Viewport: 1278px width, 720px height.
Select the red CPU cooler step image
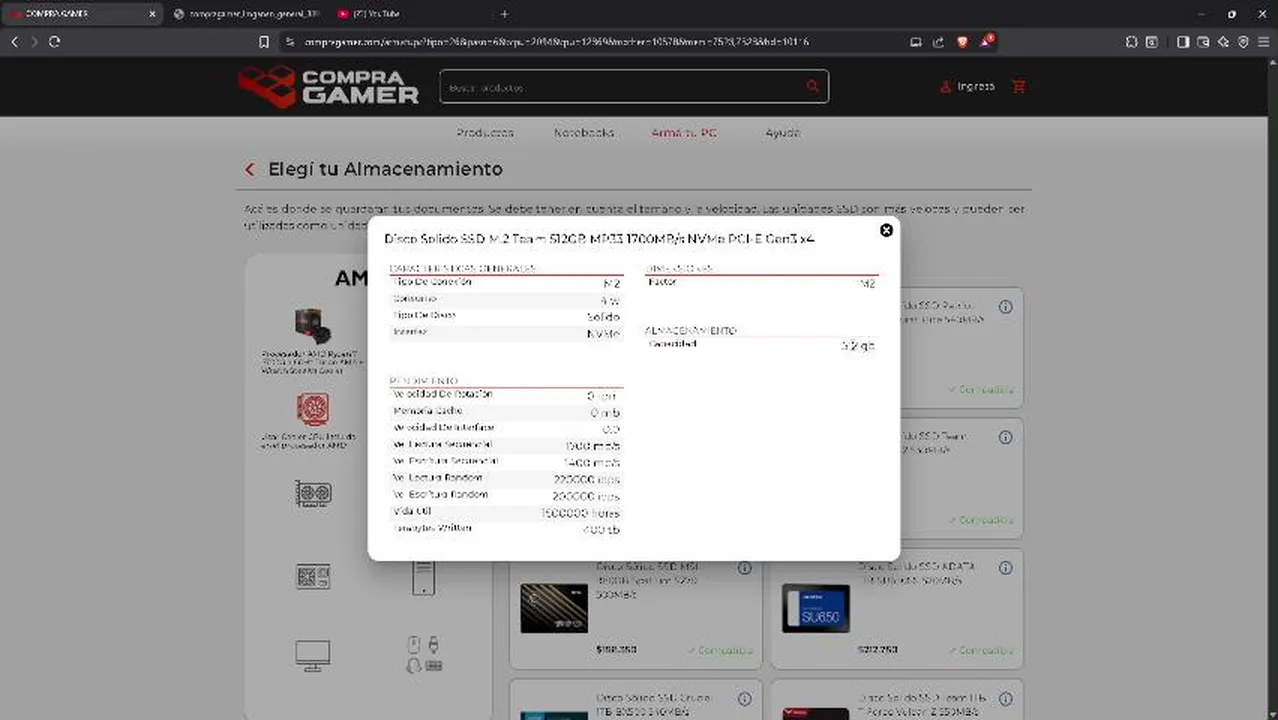313,409
